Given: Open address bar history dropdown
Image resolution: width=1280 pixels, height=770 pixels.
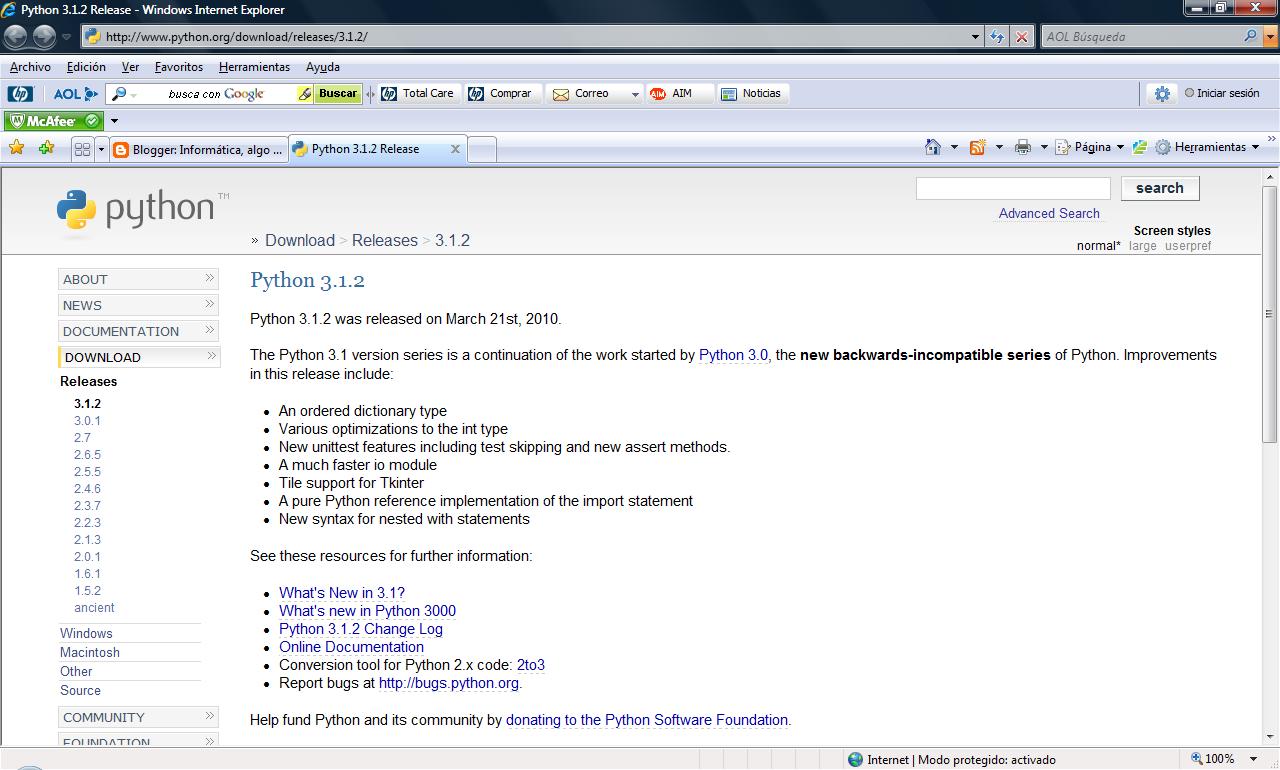Looking at the screenshot, I should pos(976,37).
